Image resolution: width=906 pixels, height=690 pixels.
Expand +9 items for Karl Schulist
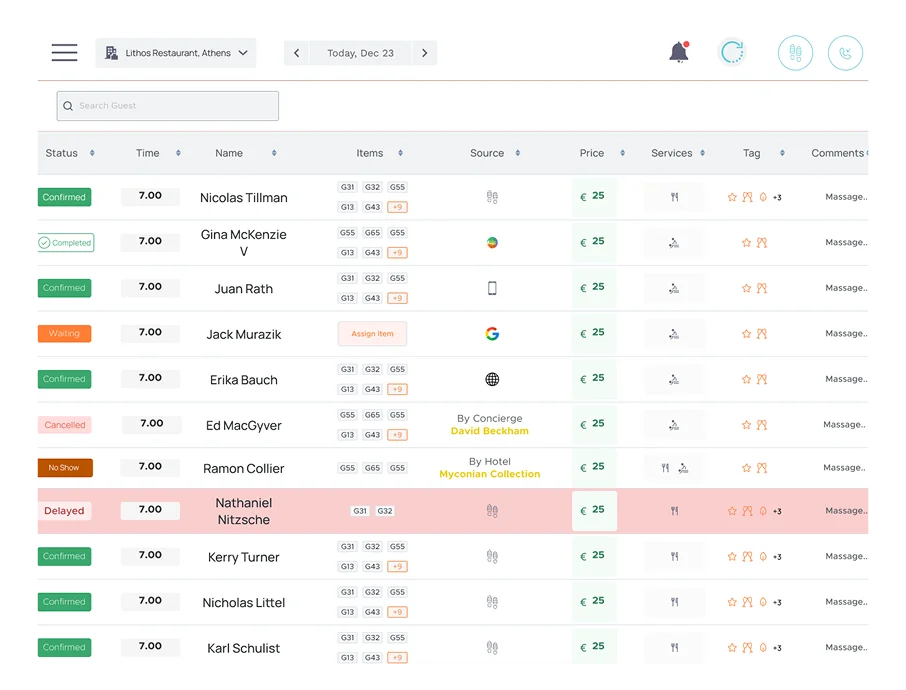[x=398, y=658]
